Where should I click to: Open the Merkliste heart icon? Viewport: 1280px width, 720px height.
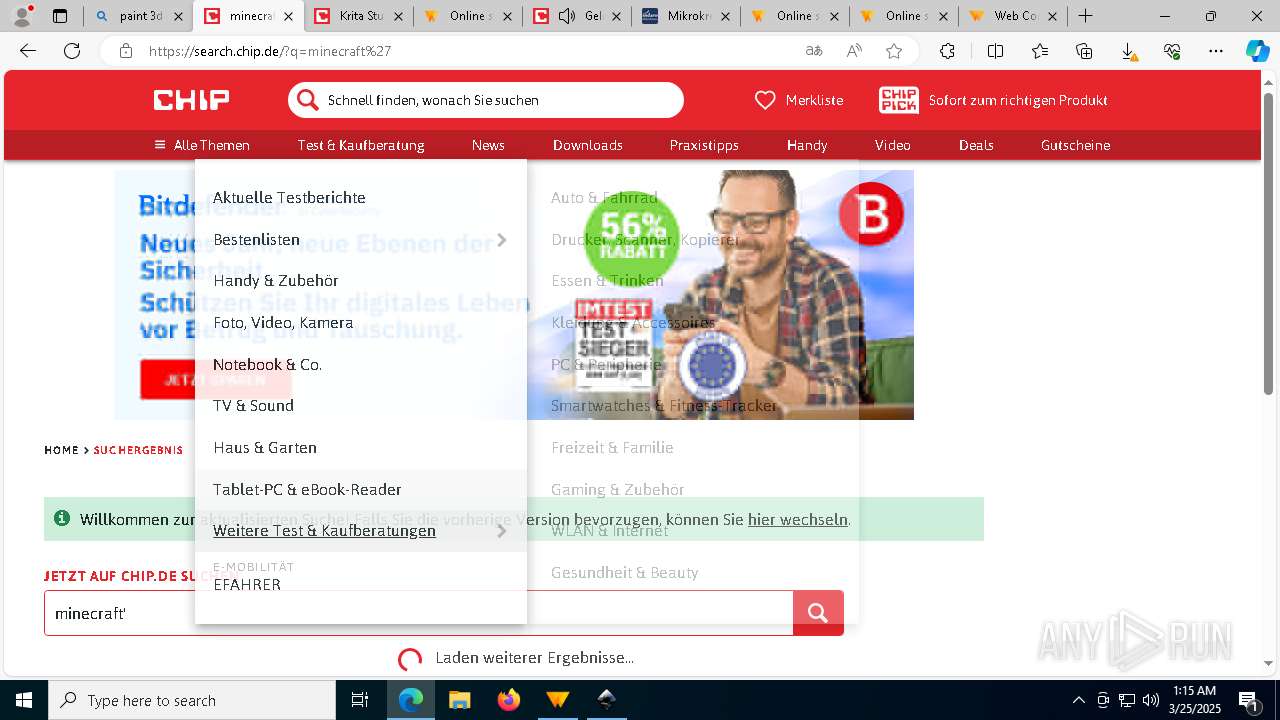[765, 100]
